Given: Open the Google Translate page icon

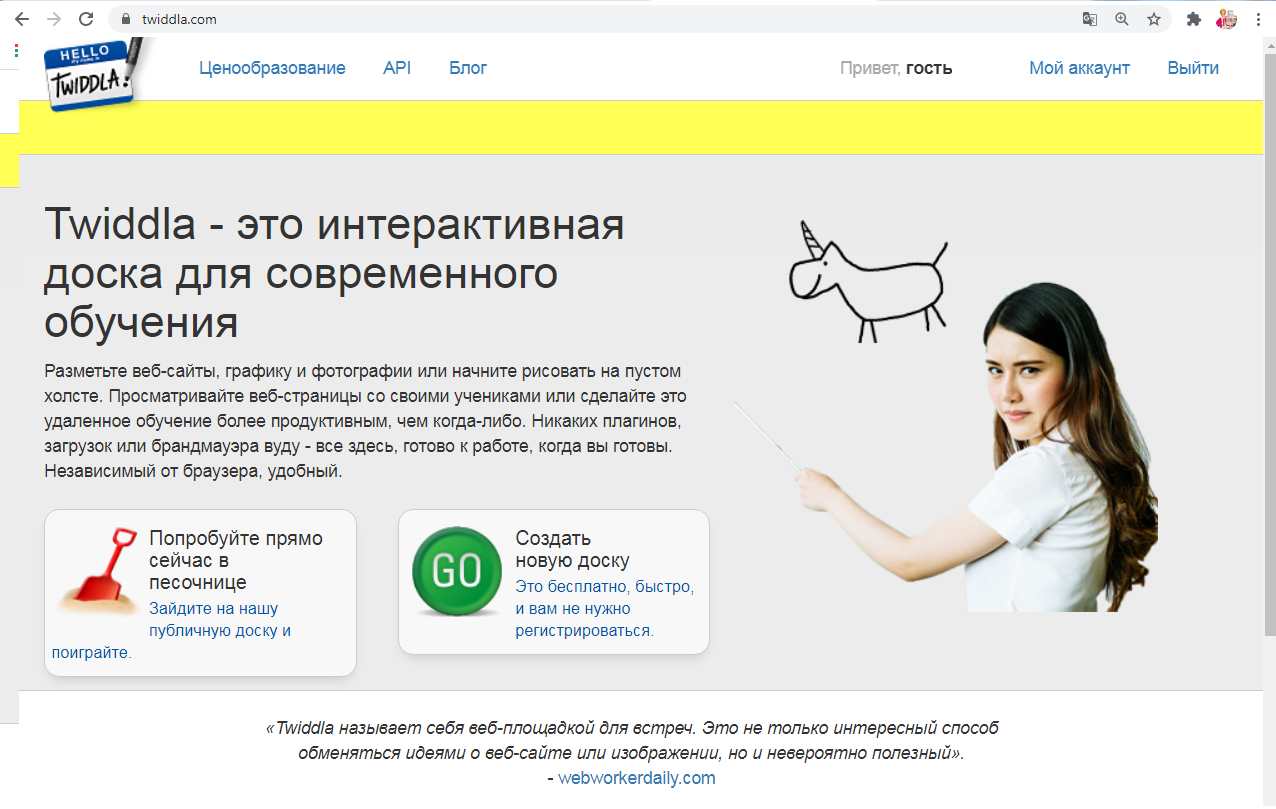Looking at the screenshot, I should tap(1089, 19).
